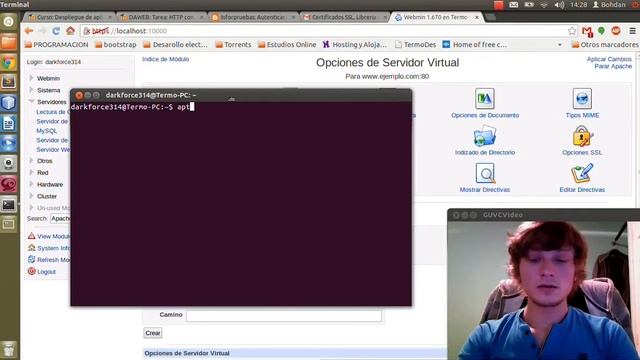This screenshot has width=640, height=360.
Task: Open Chrome launcher icon in dock
Action: click(x=9, y=62)
